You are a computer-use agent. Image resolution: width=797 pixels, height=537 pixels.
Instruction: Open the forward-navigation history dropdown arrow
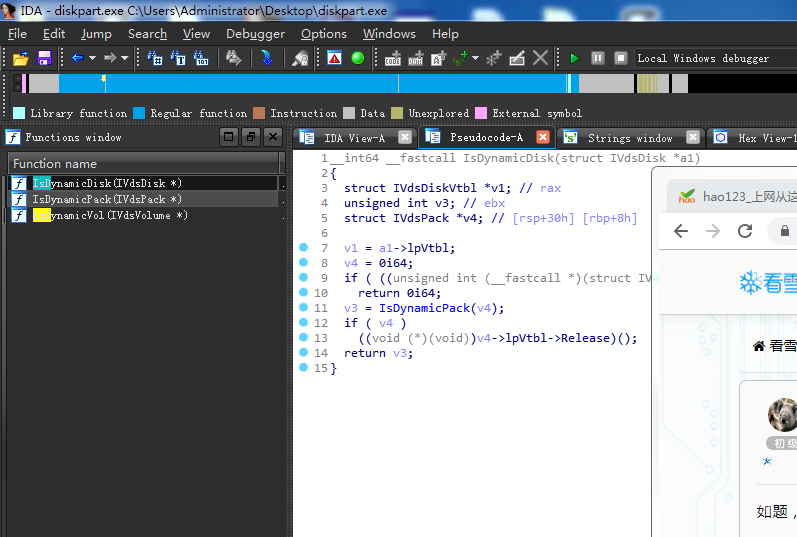click(125, 58)
